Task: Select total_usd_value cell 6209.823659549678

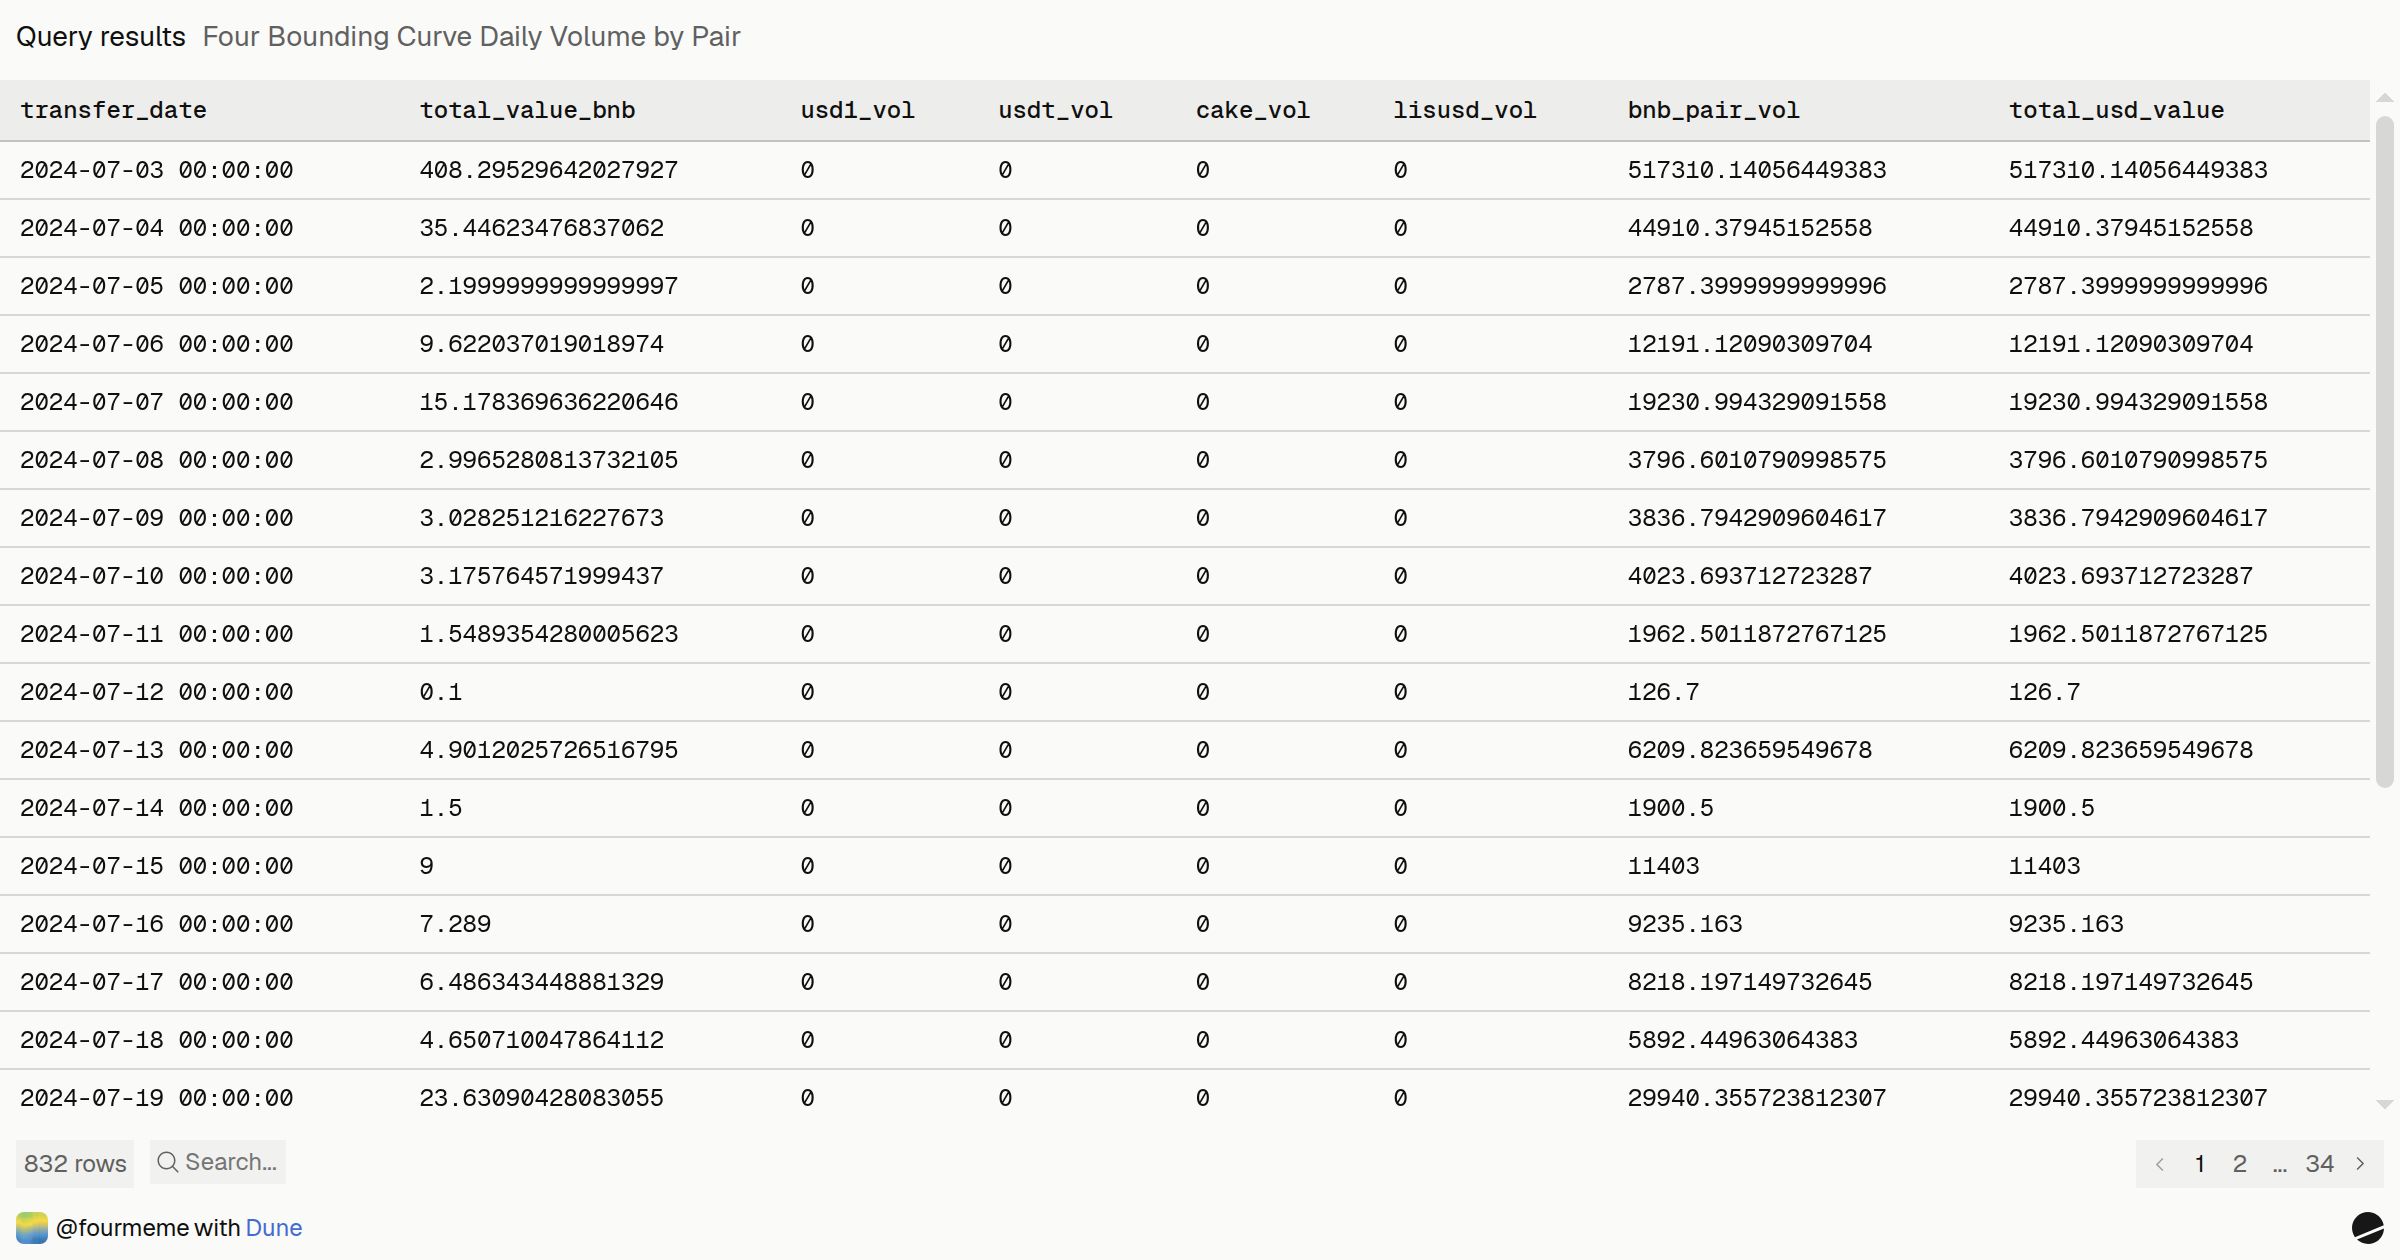Action: 2131,750
